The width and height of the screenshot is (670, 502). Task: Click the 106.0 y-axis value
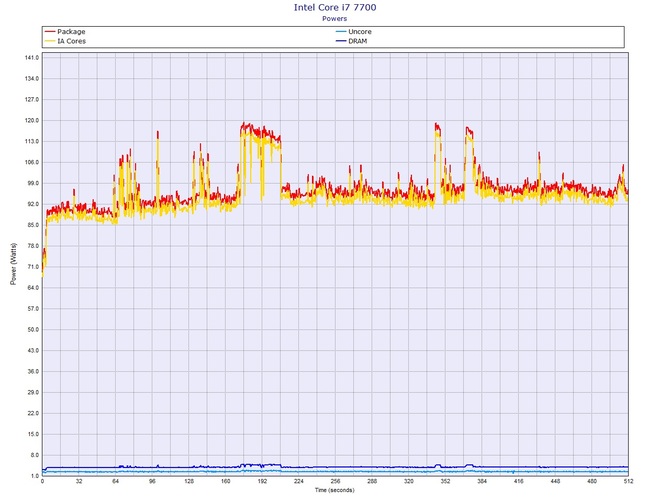click(32, 162)
